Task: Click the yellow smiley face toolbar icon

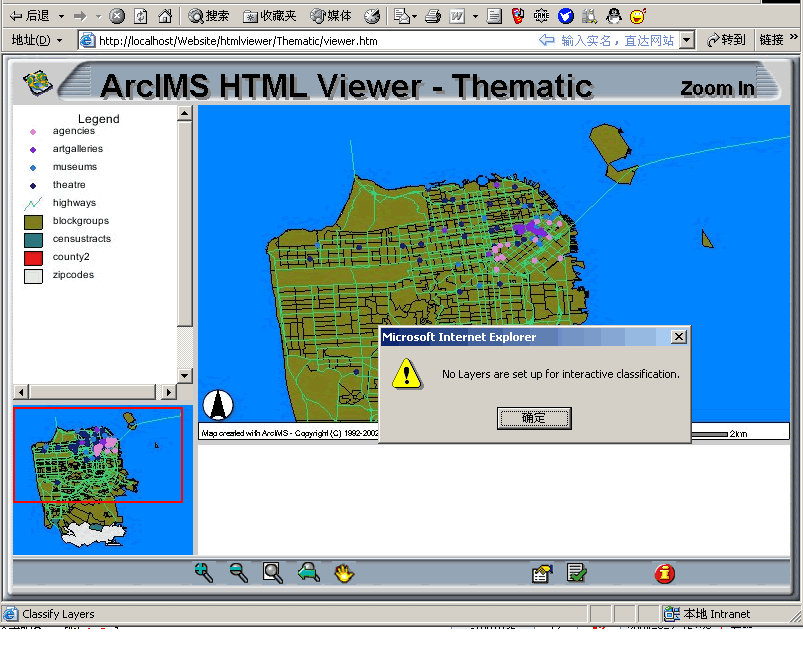Action: [x=638, y=16]
